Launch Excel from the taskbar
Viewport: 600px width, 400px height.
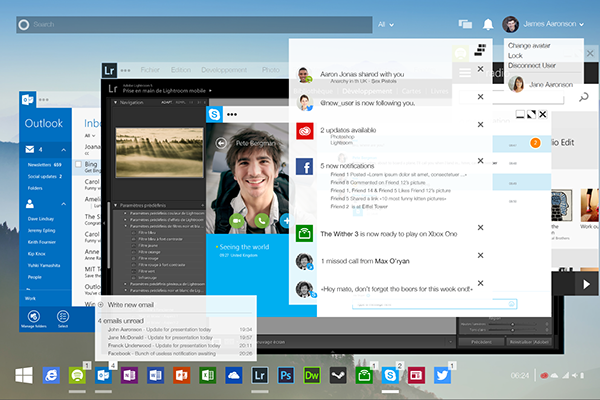[207, 375]
